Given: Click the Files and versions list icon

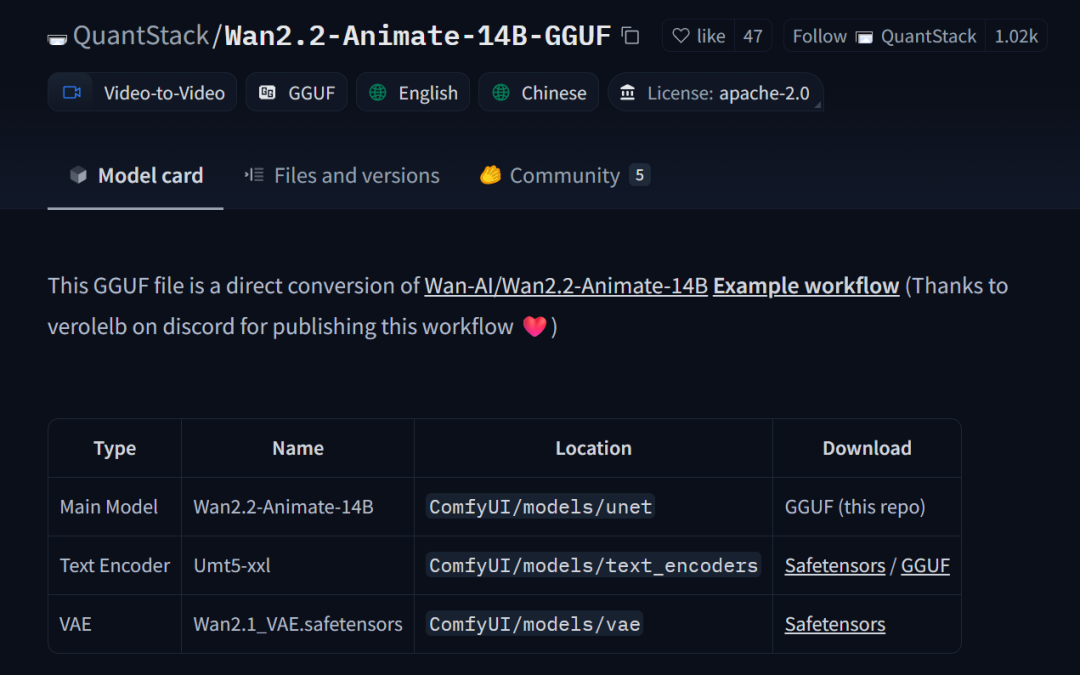Looking at the screenshot, I should 254,175.
